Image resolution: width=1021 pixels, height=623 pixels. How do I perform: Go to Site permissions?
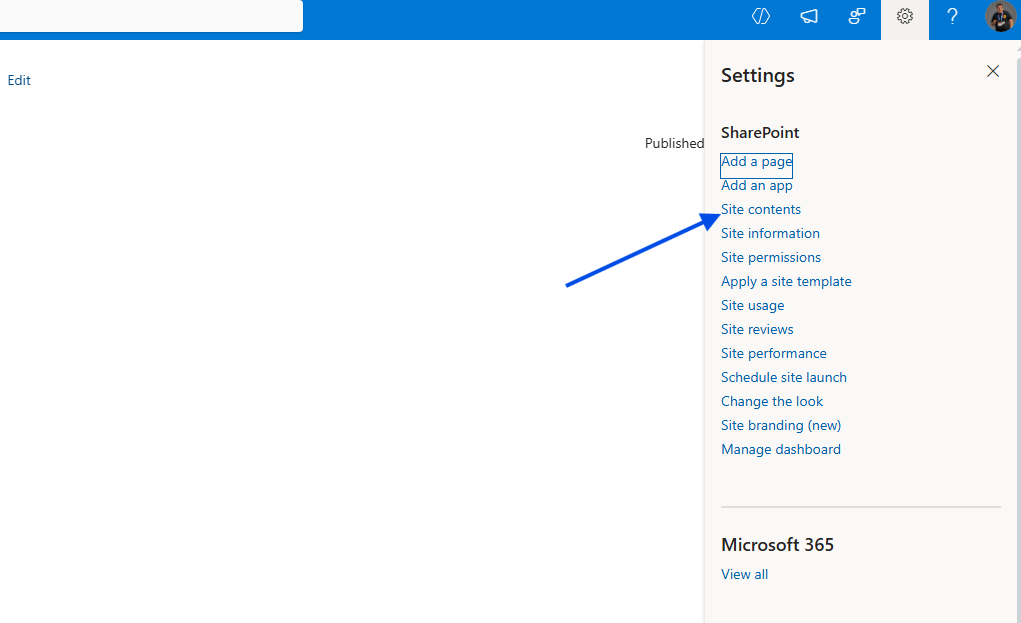coord(771,257)
